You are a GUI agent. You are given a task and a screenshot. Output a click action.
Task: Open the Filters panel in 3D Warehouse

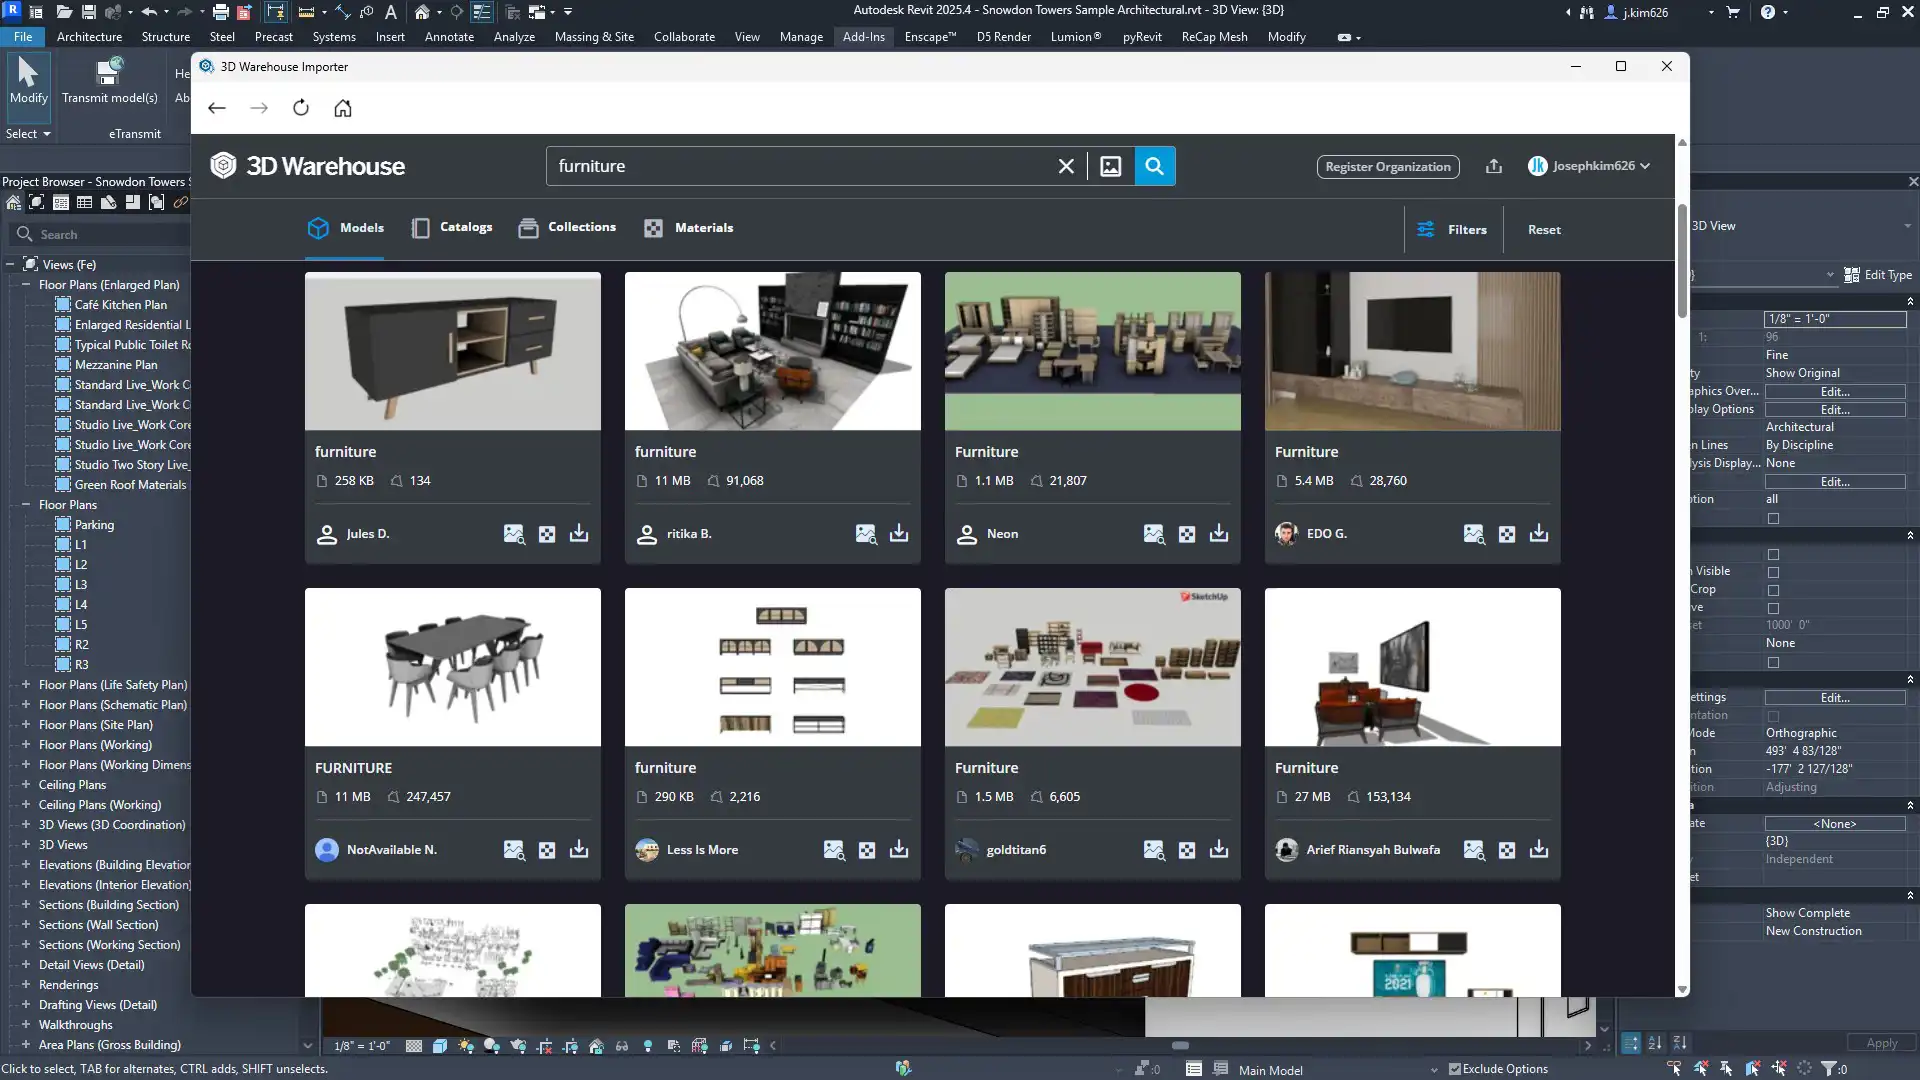1452,229
